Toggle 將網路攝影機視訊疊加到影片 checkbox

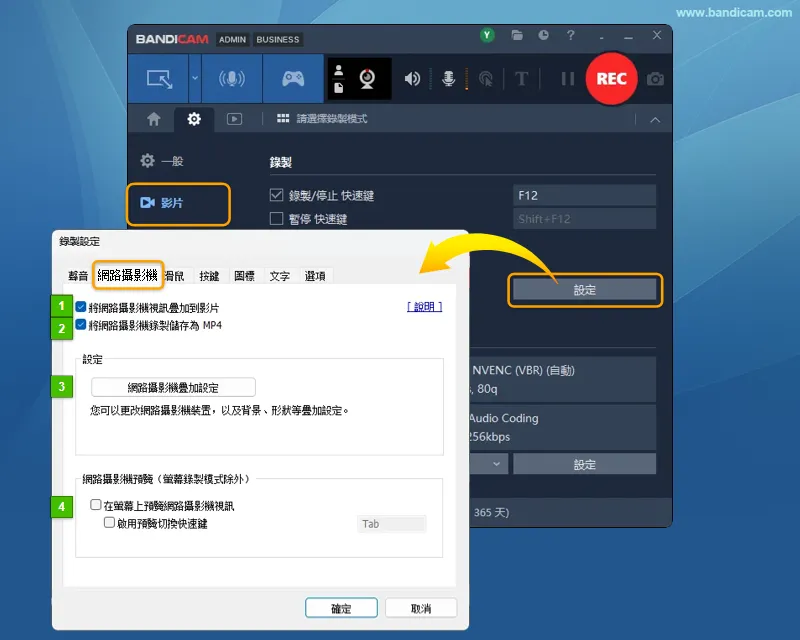pos(81,307)
